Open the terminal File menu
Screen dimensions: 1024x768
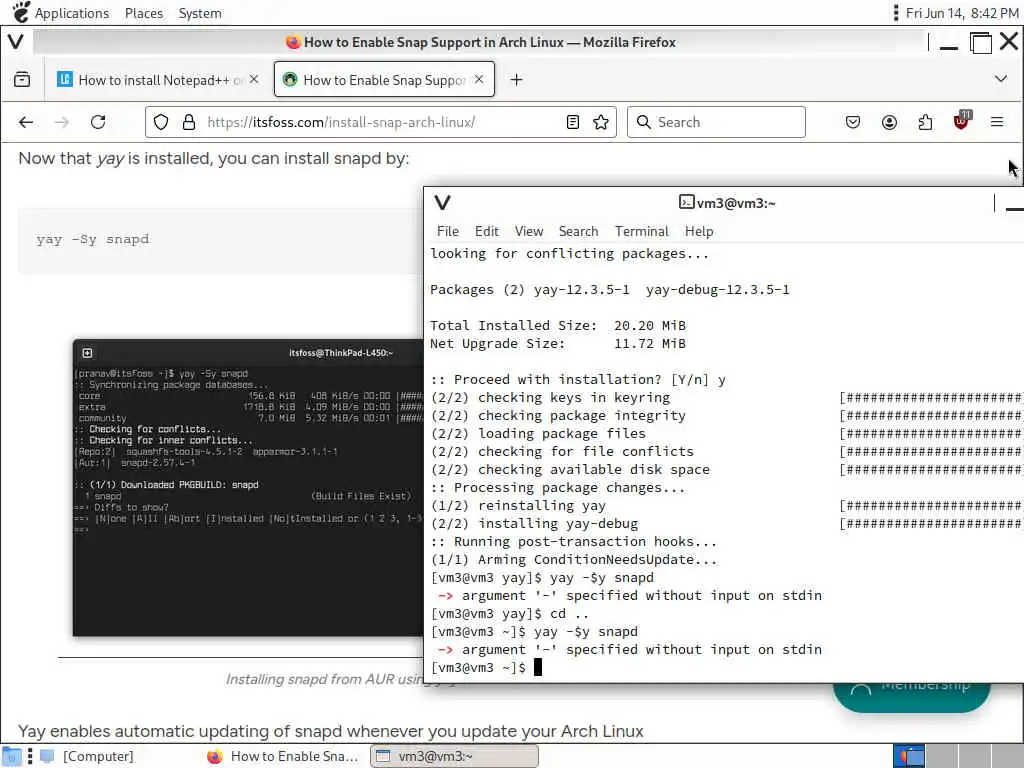coord(447,231)
